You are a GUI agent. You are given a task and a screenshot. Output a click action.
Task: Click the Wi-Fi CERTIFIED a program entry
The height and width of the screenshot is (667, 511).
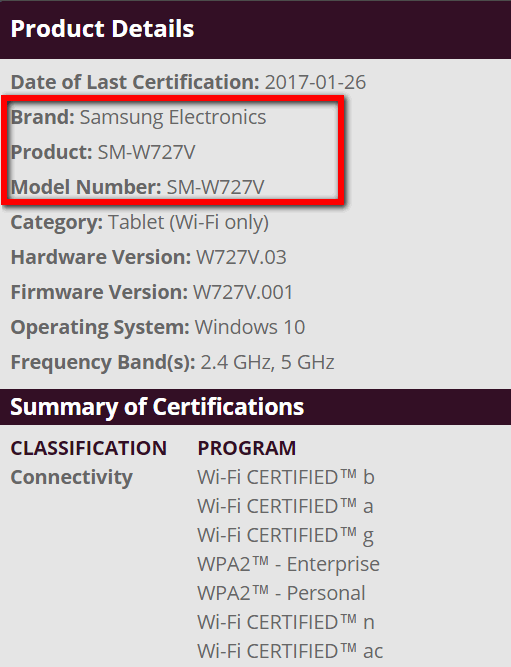[x=285, y=506]
